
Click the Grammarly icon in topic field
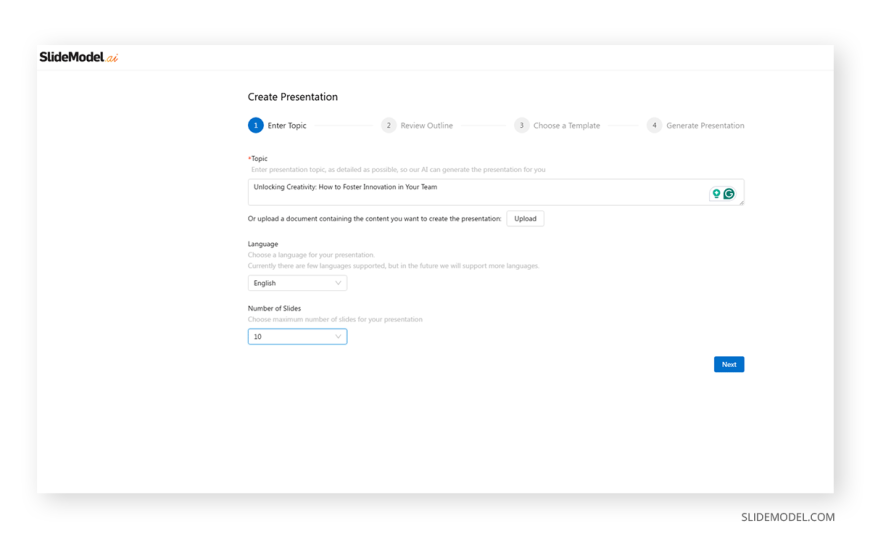(x=729, y=194)
